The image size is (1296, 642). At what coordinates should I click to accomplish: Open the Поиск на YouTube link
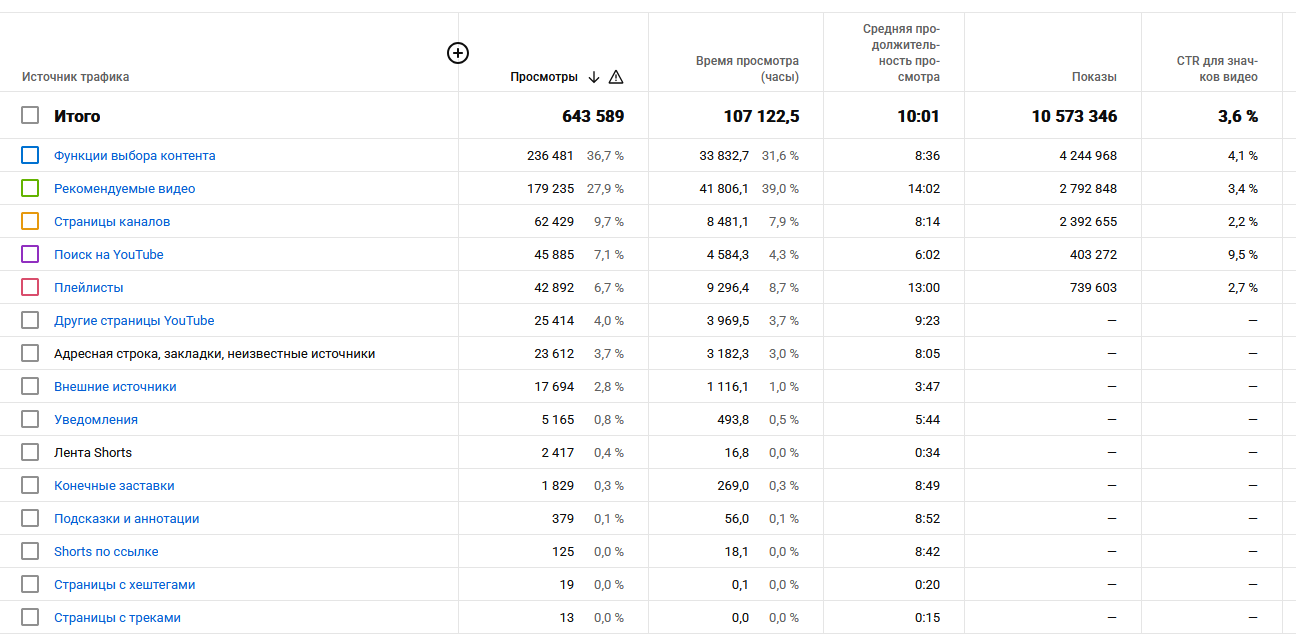[x=108, y=255]
